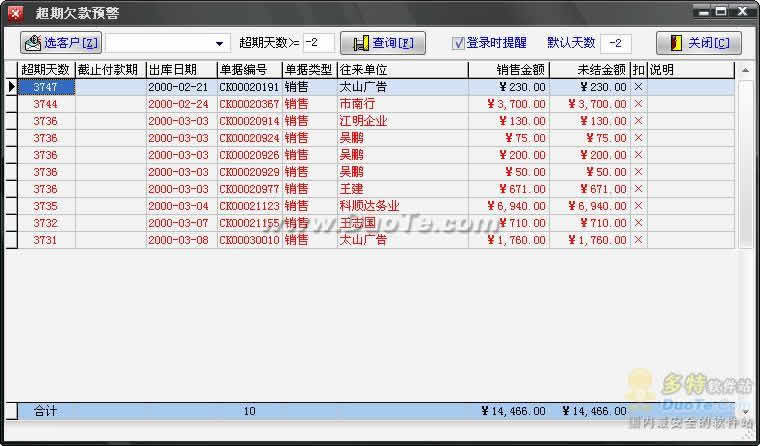Click date cell 2000-02-21
Image resolution: width=760 pixels, height=446 pixels.
click(182, 87)
